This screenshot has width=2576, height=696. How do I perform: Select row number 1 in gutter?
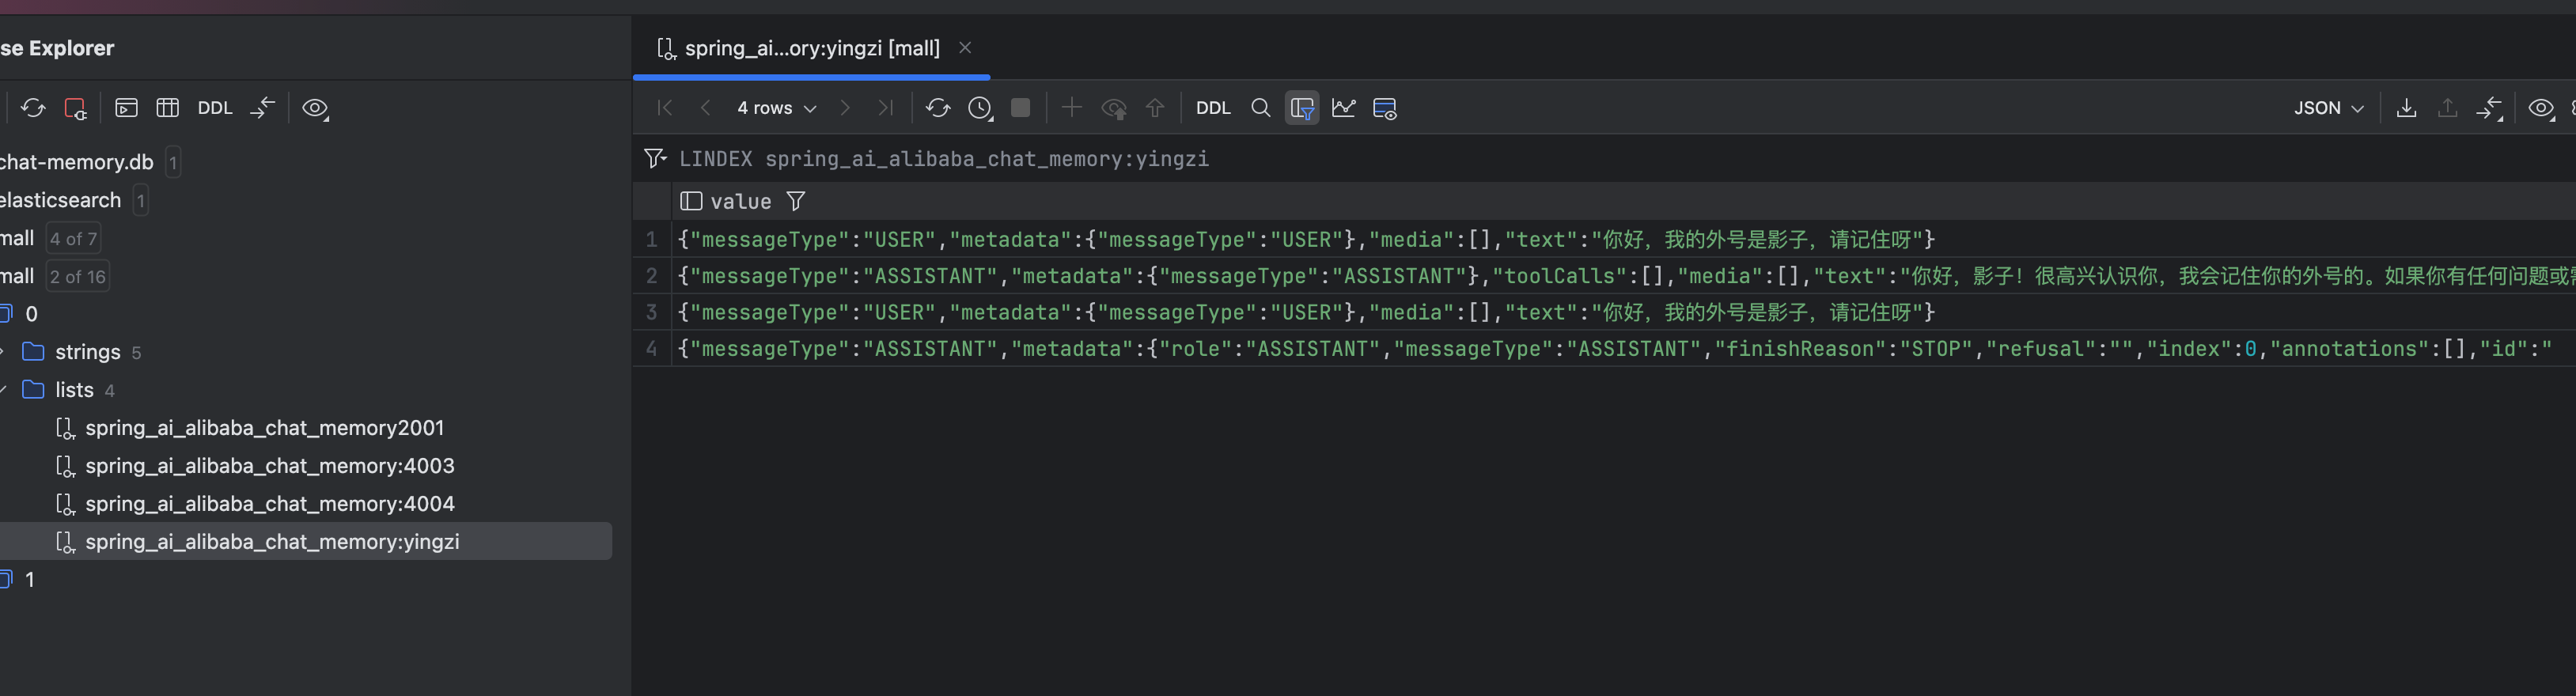pyautogui.click(x=652, y=240)
